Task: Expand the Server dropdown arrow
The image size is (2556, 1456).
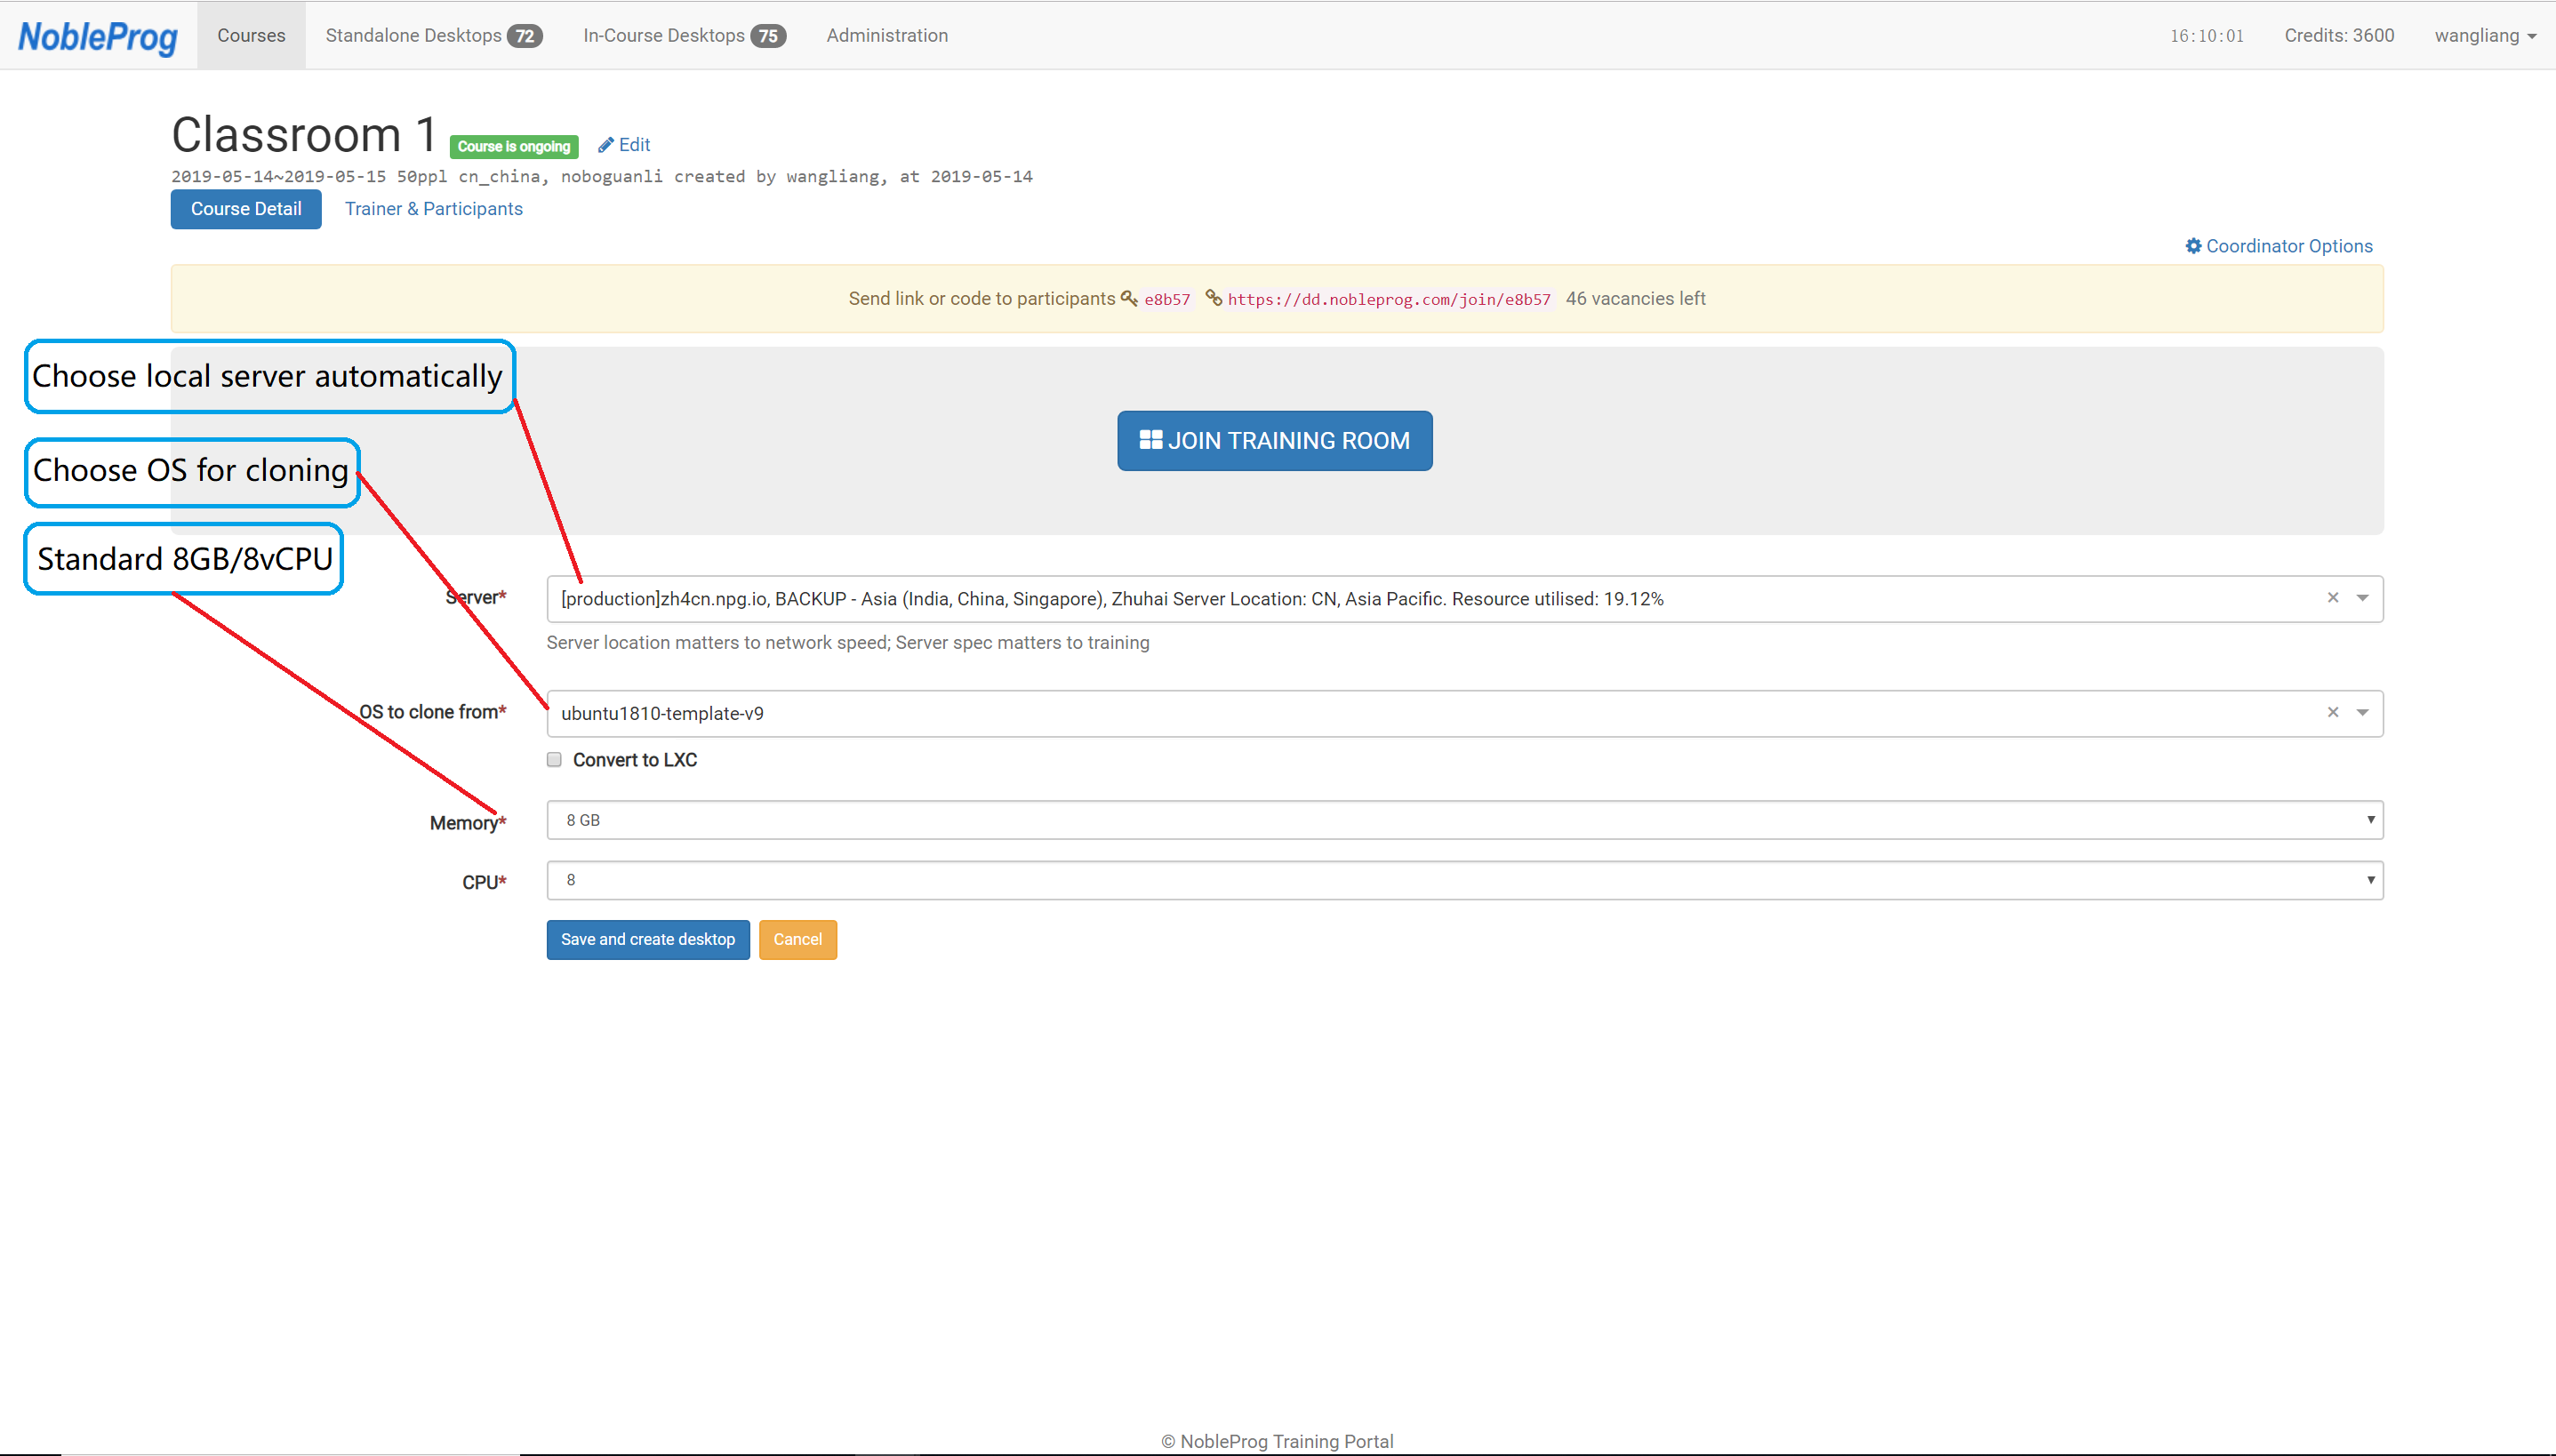Action: click(x=2363, y=598)
